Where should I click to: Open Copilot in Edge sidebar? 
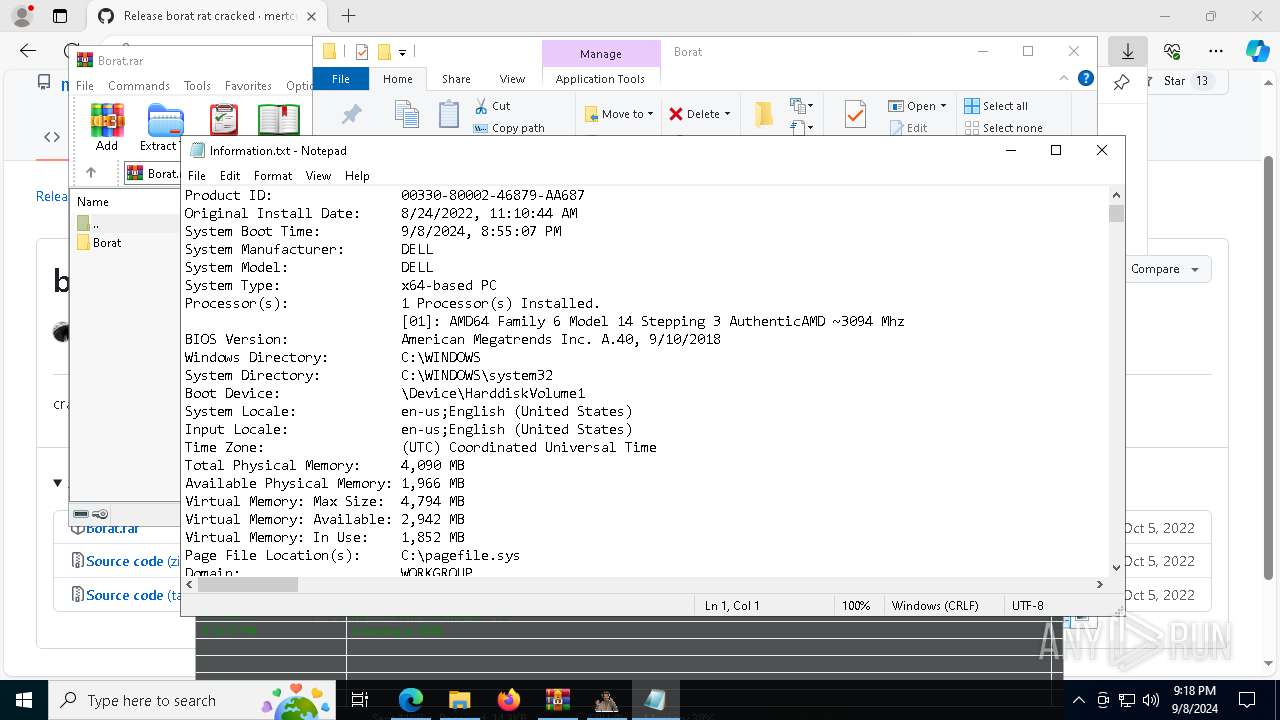(1258, 51)
